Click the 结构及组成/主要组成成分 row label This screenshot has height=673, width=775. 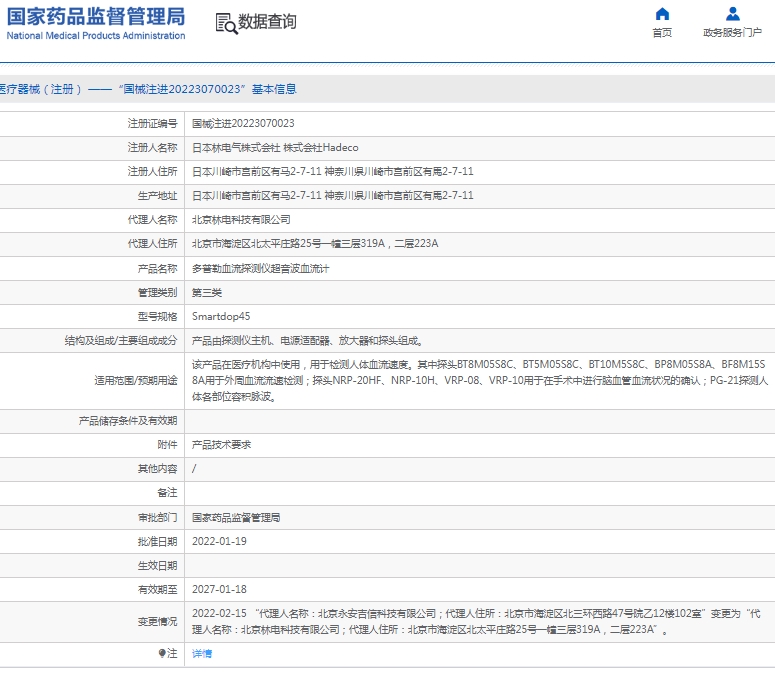[x=121, y=340]
